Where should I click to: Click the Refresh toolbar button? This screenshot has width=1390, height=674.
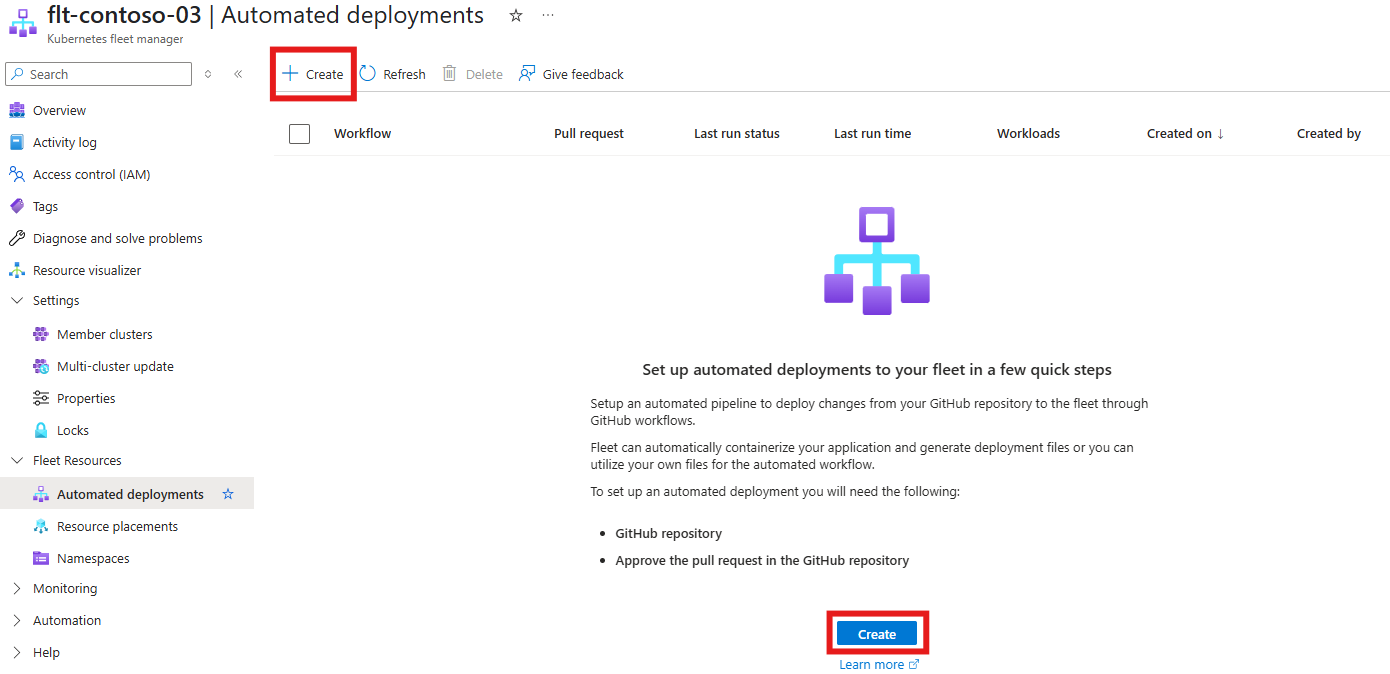(393, 74)
